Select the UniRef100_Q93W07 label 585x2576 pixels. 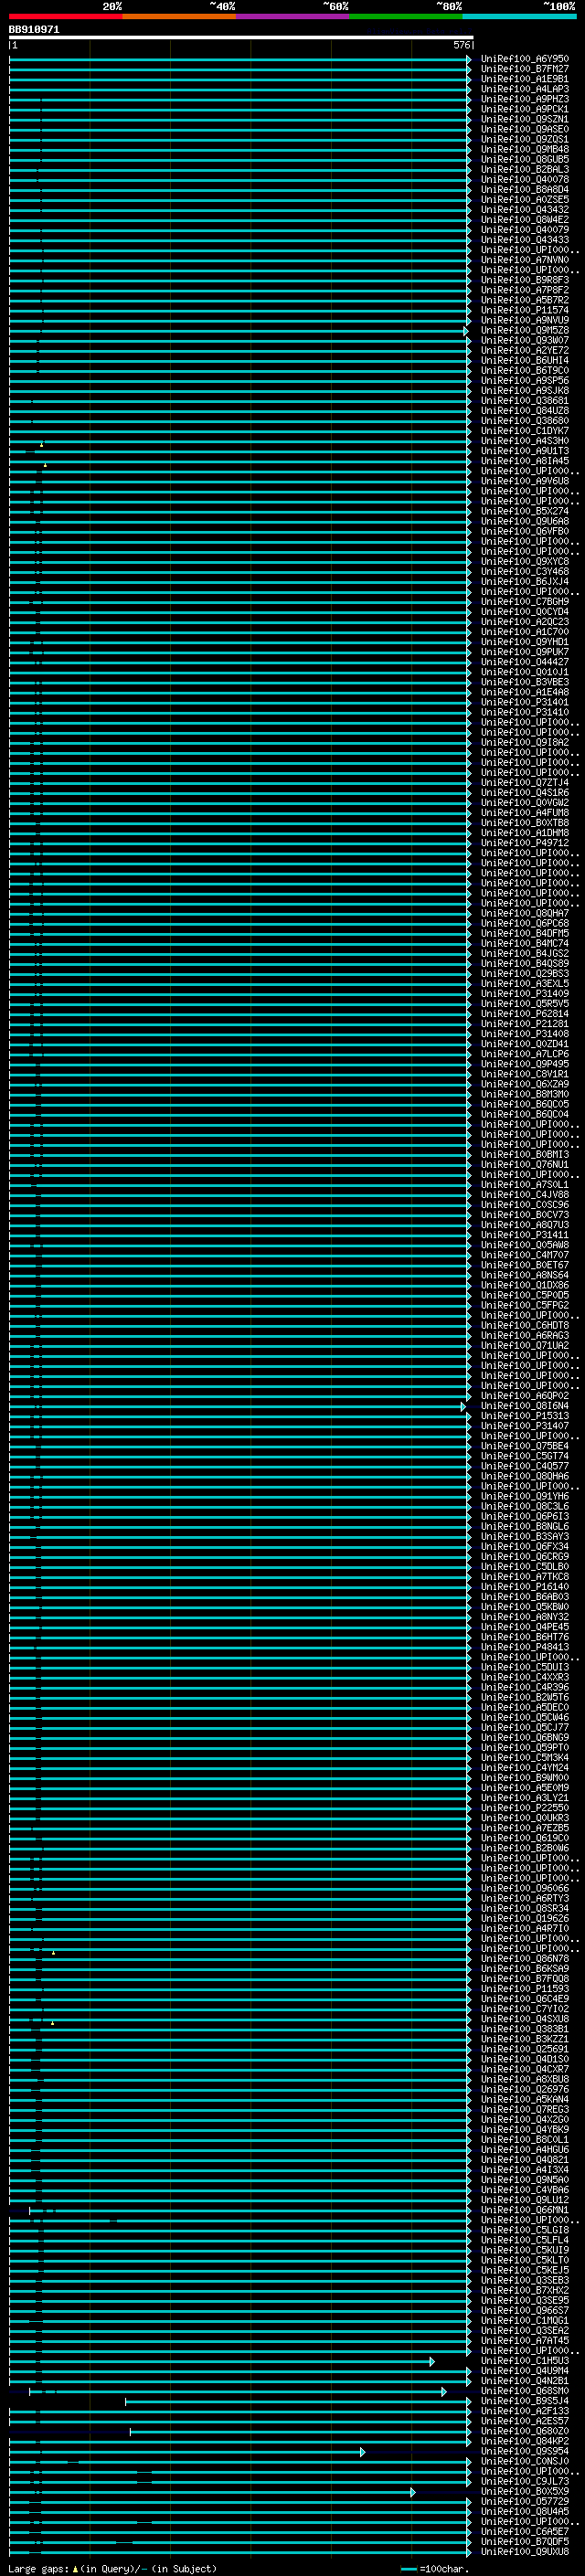525,340
